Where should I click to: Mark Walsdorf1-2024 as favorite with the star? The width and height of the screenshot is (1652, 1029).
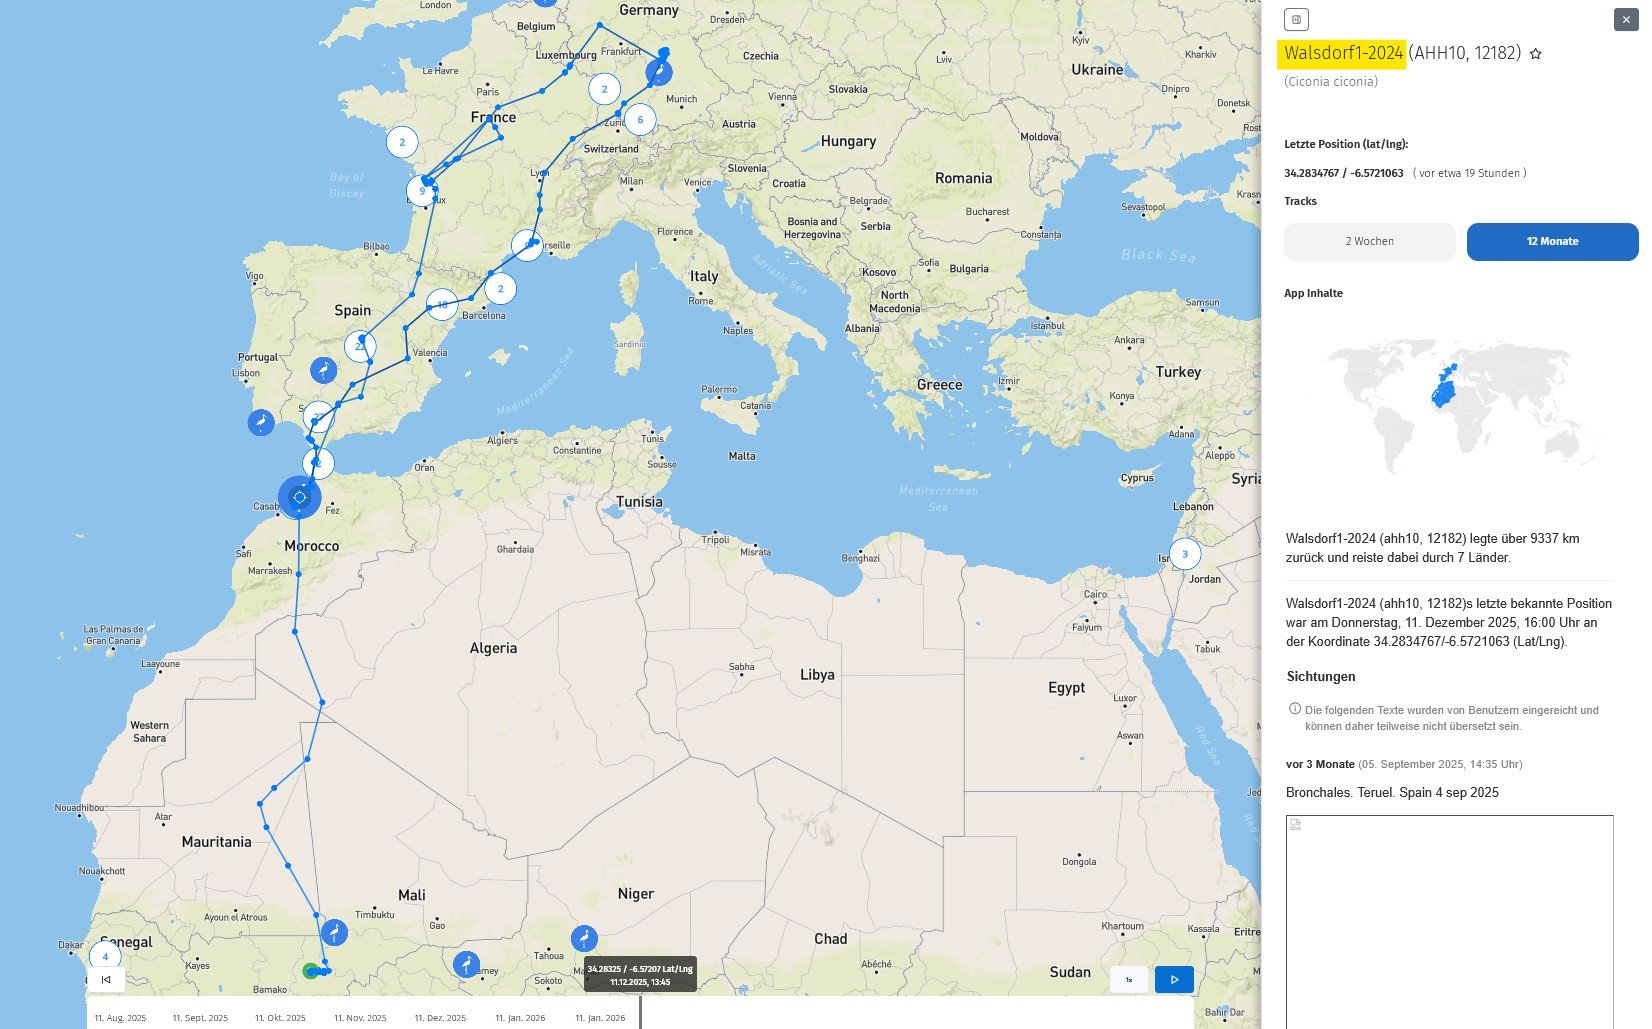pos(1536,54)
